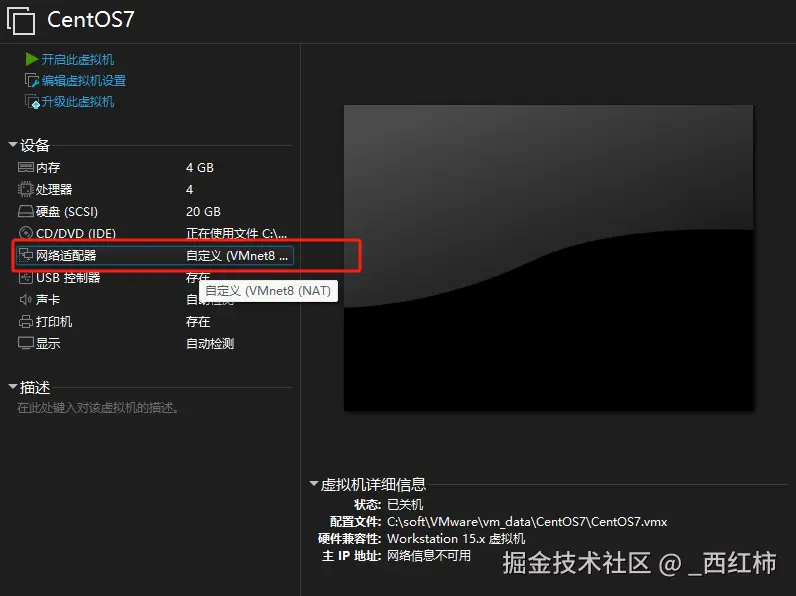Click the sound card speaker icon
This screenshot has width=796, height=596.
pyautogui.click(x=25, y=300)
